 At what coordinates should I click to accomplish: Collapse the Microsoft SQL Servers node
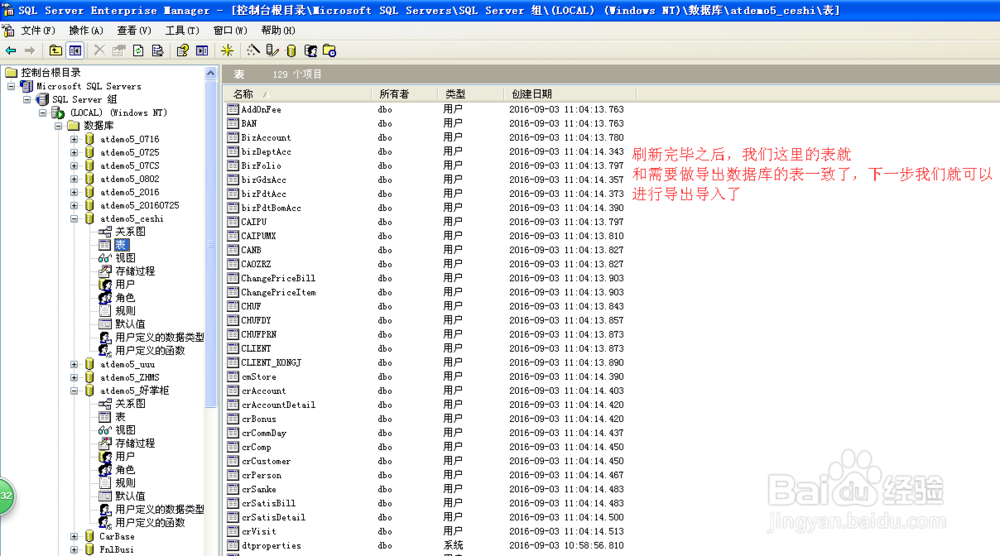(11, 86)
